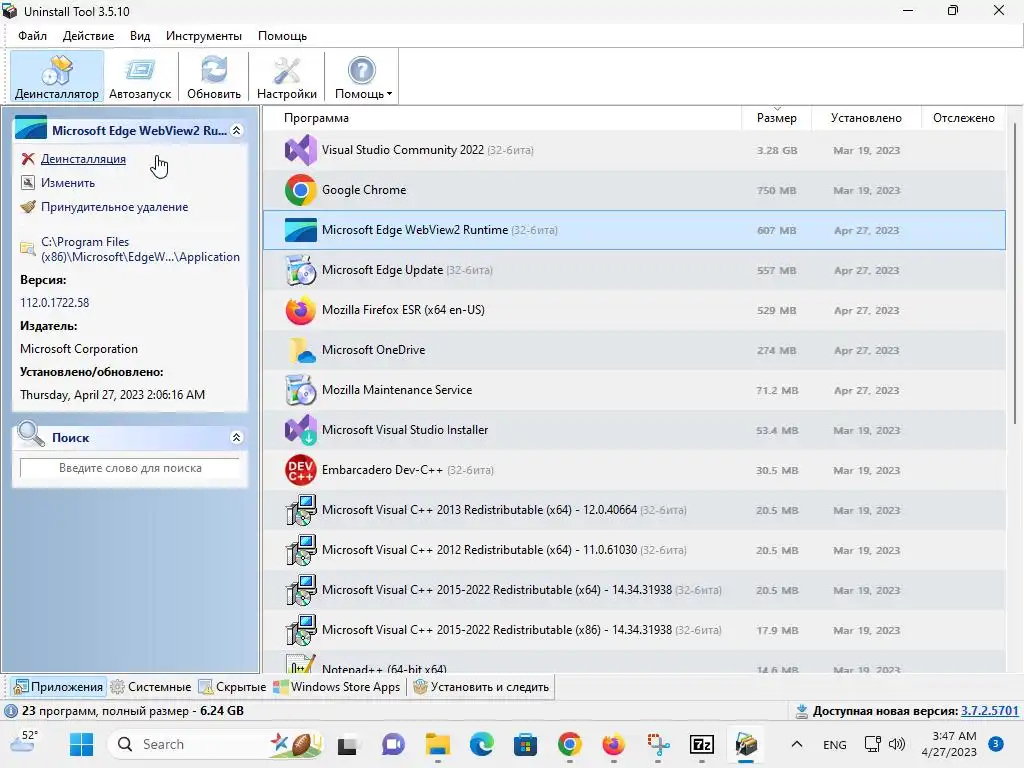1024x768 pixels.
Task: Open Настройки from the toolbar
Action: (287, 77)
